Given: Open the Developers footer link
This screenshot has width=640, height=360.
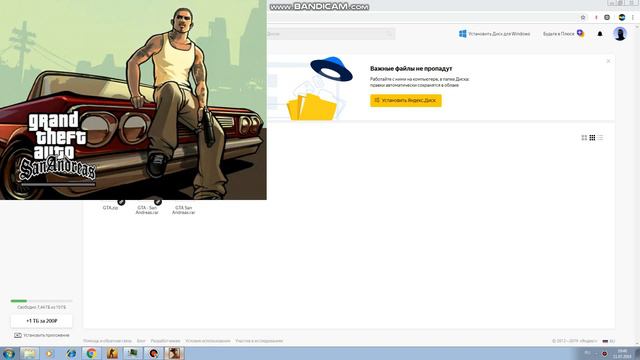Looking at the screenshot, I should (165, 341).
